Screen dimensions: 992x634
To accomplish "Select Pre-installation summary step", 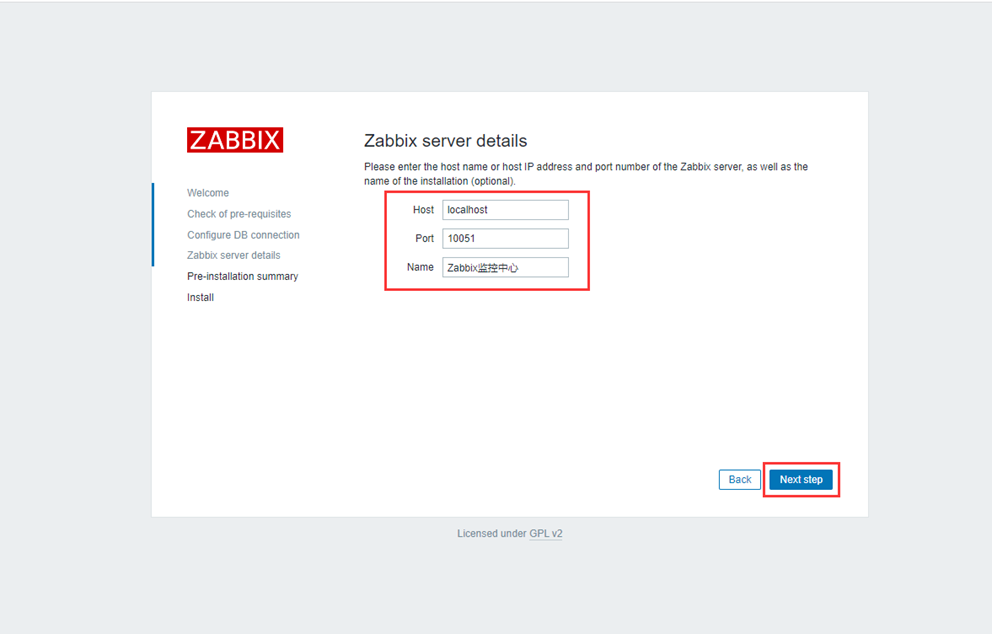I will click(242, 277).
